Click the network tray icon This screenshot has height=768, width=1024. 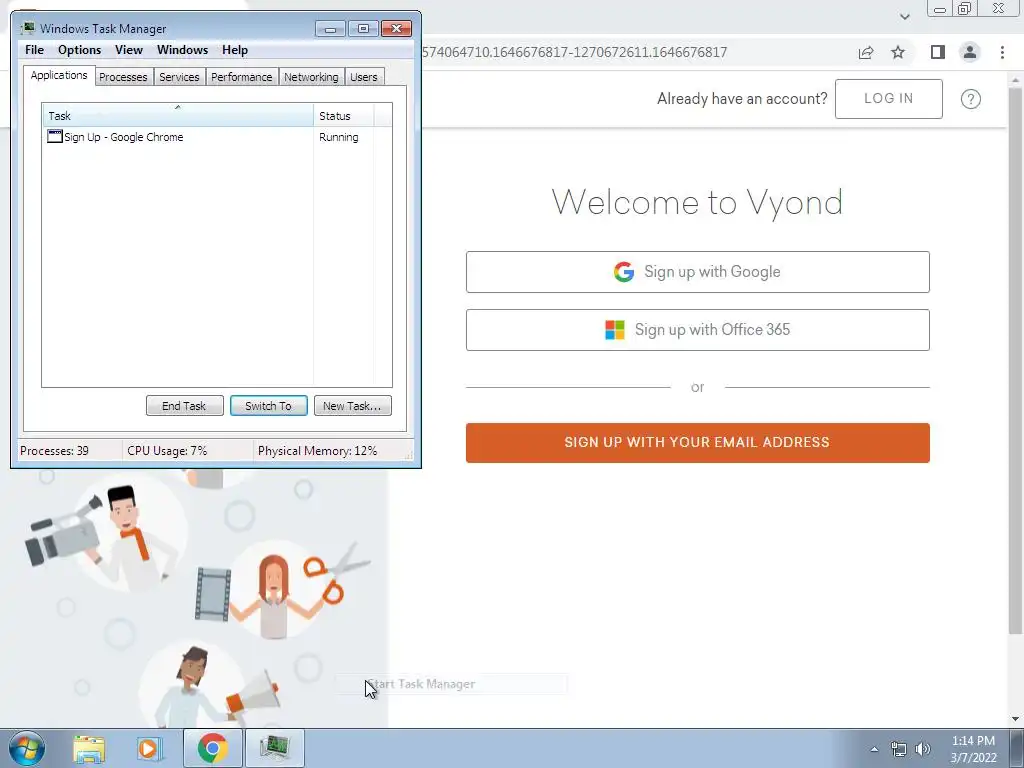(x=899, y=749)
